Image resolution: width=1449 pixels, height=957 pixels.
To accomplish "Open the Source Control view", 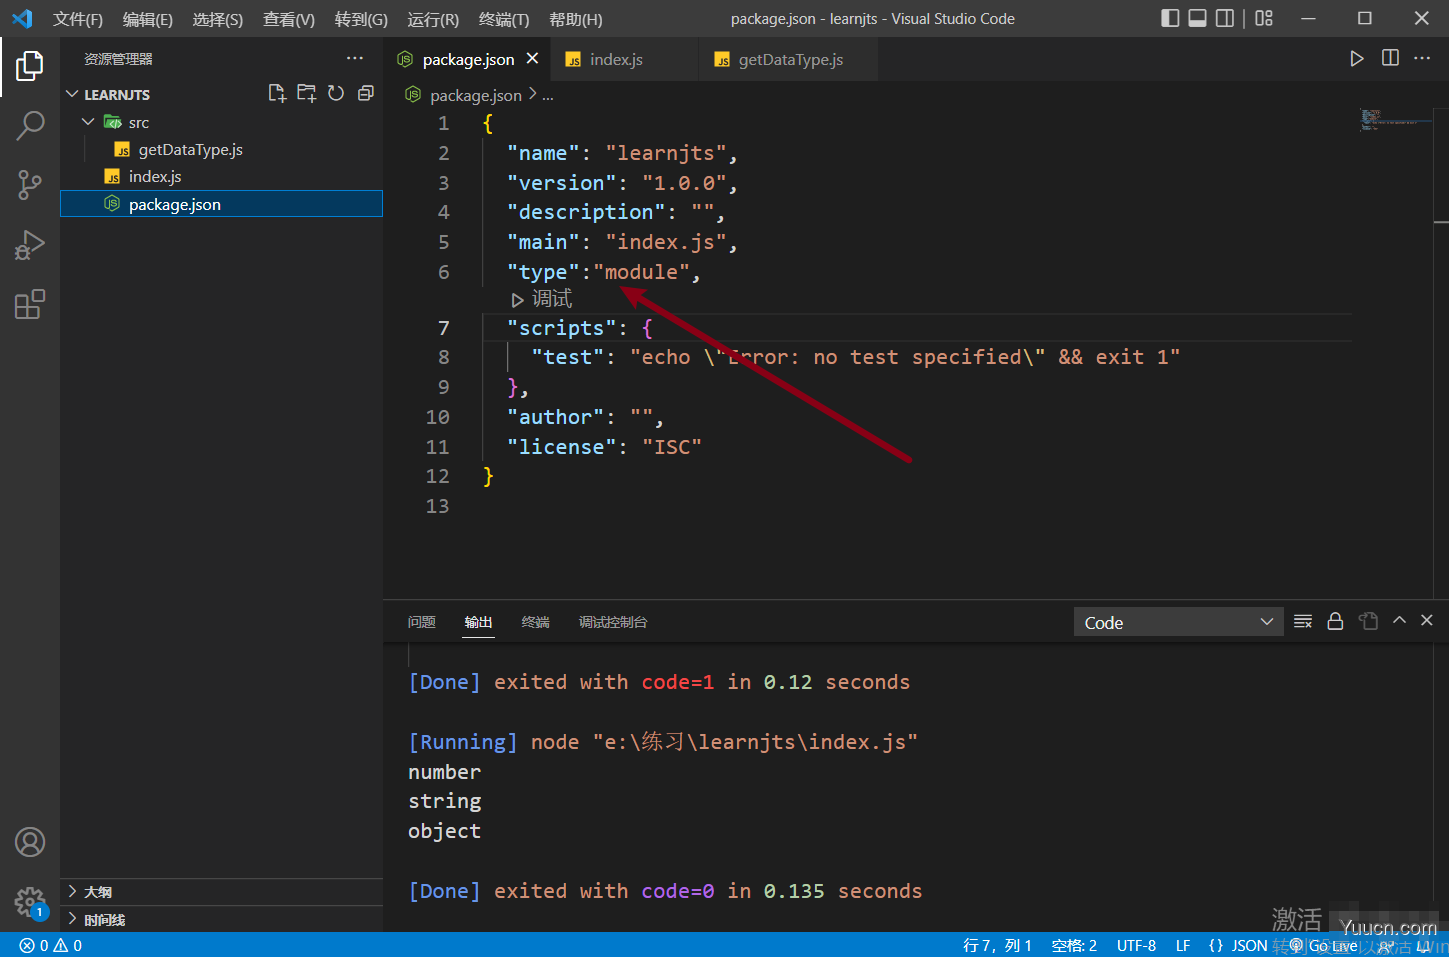I will pyautogui.click(x=30, y=185).
